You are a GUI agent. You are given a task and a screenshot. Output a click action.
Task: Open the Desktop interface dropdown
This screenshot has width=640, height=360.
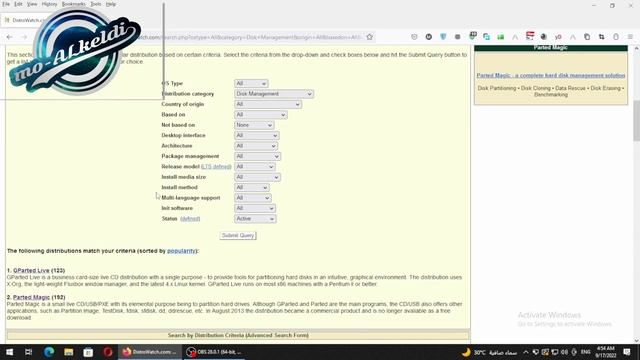pyautogui.click(x=257, y=136)
